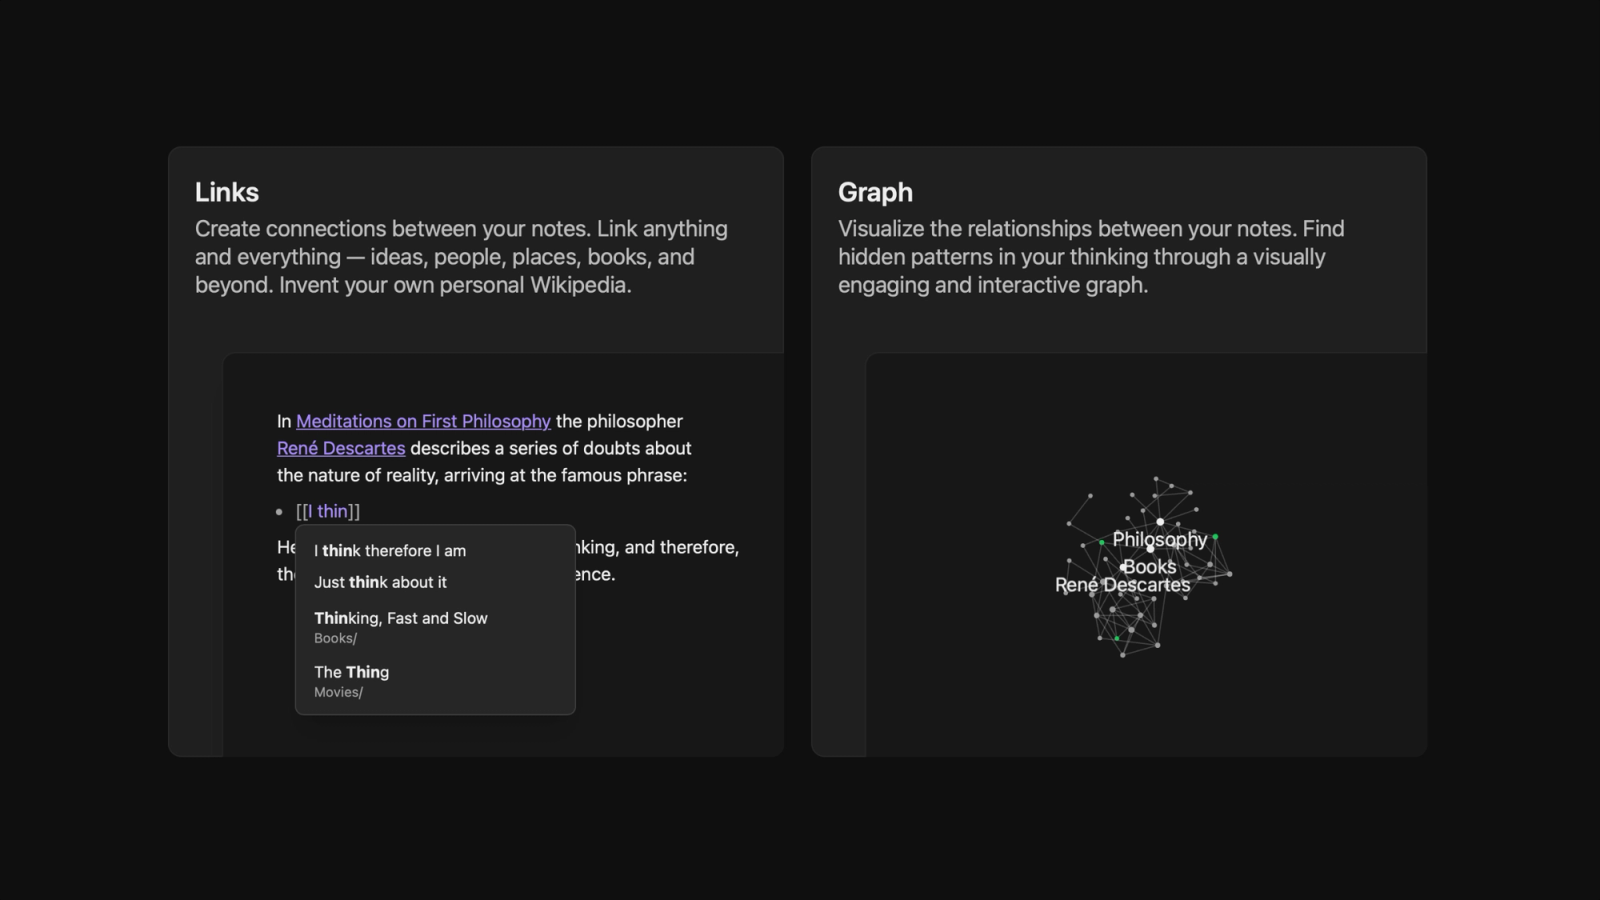Click the 'Movies/' folder path in suggestions
Image resolution: width=1600 pixels, height=900 pixels.
pyautogui.click(x=338, y=692)
